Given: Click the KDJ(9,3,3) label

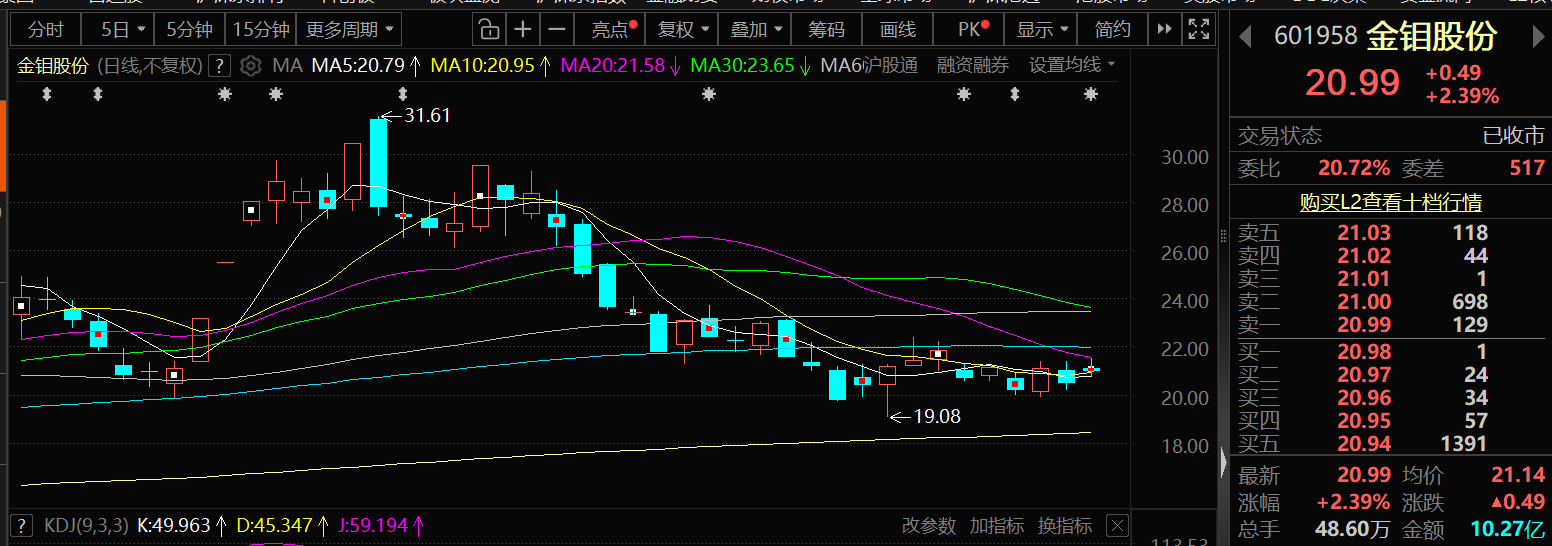Looking at the screenshot, I should click(x=86, y=525).
